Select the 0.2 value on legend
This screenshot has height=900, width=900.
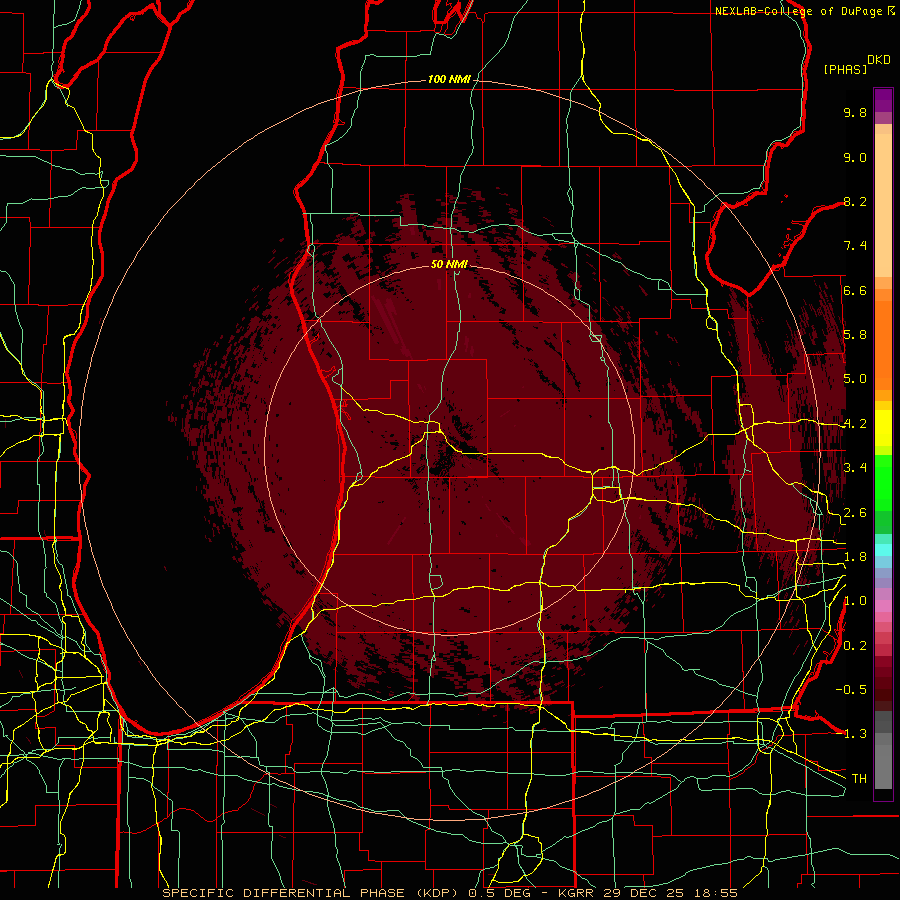tap(855, 646)
